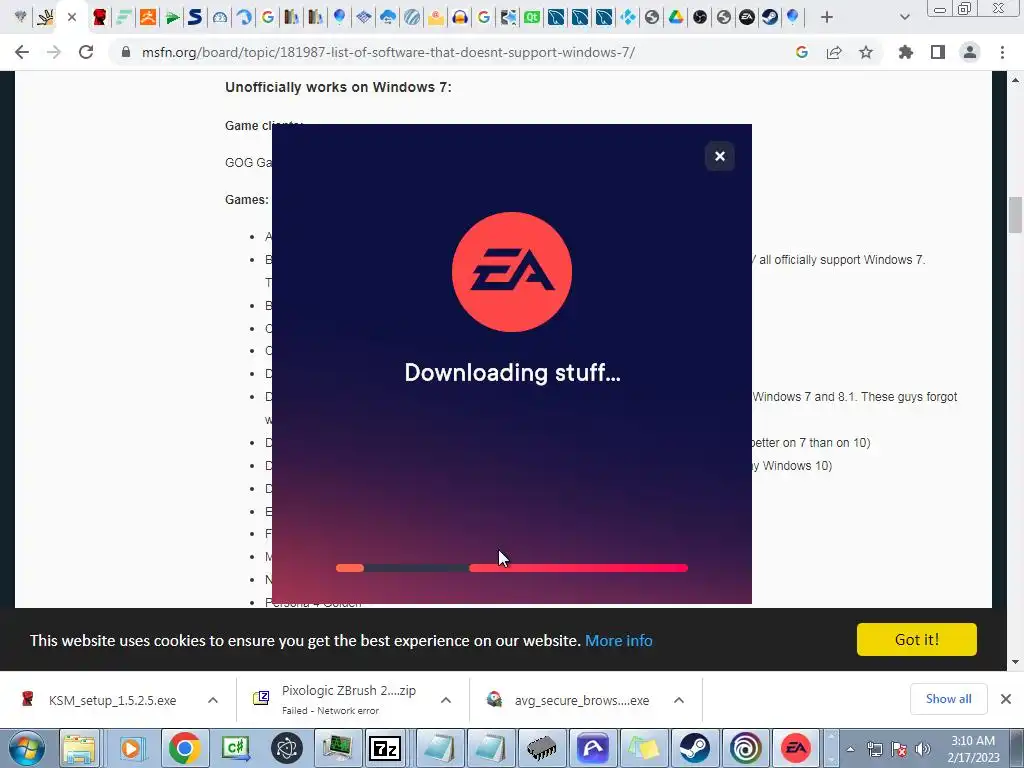Open the chip icon app in the taskbar

[541, 748]
